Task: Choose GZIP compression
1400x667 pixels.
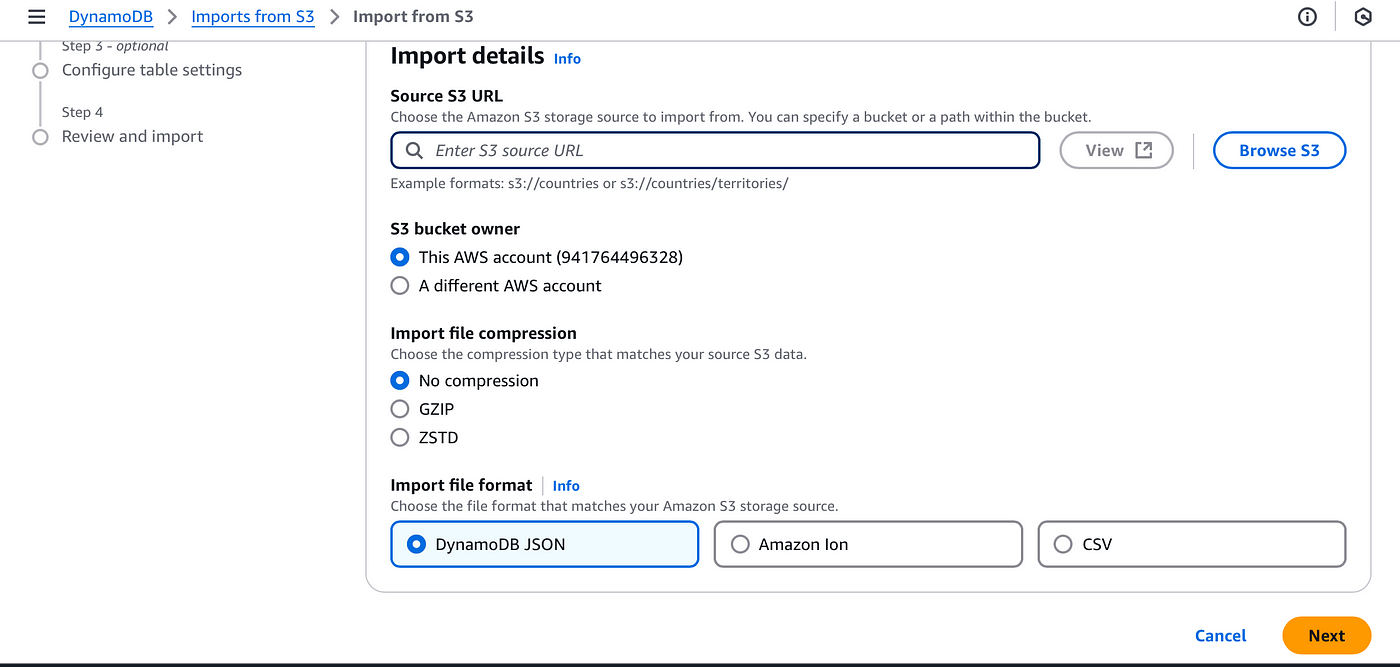Action: [x=400, y=408]
